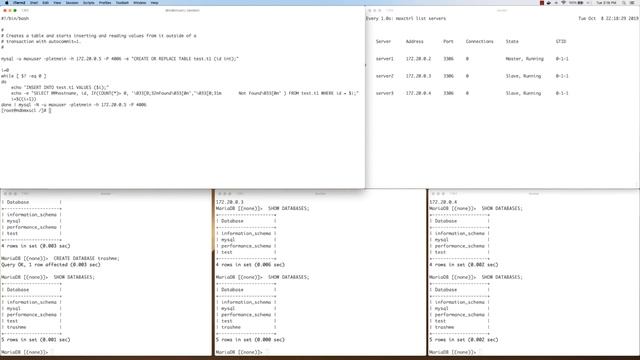640x360 pixels.
Task: Click server2's 'Slave, Running' state
Action: [x=523, y=76]
